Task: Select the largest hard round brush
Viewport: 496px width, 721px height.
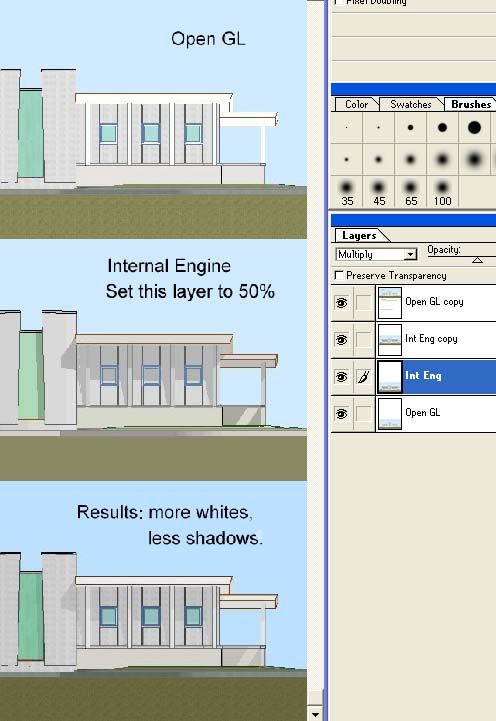Action: 474,127
